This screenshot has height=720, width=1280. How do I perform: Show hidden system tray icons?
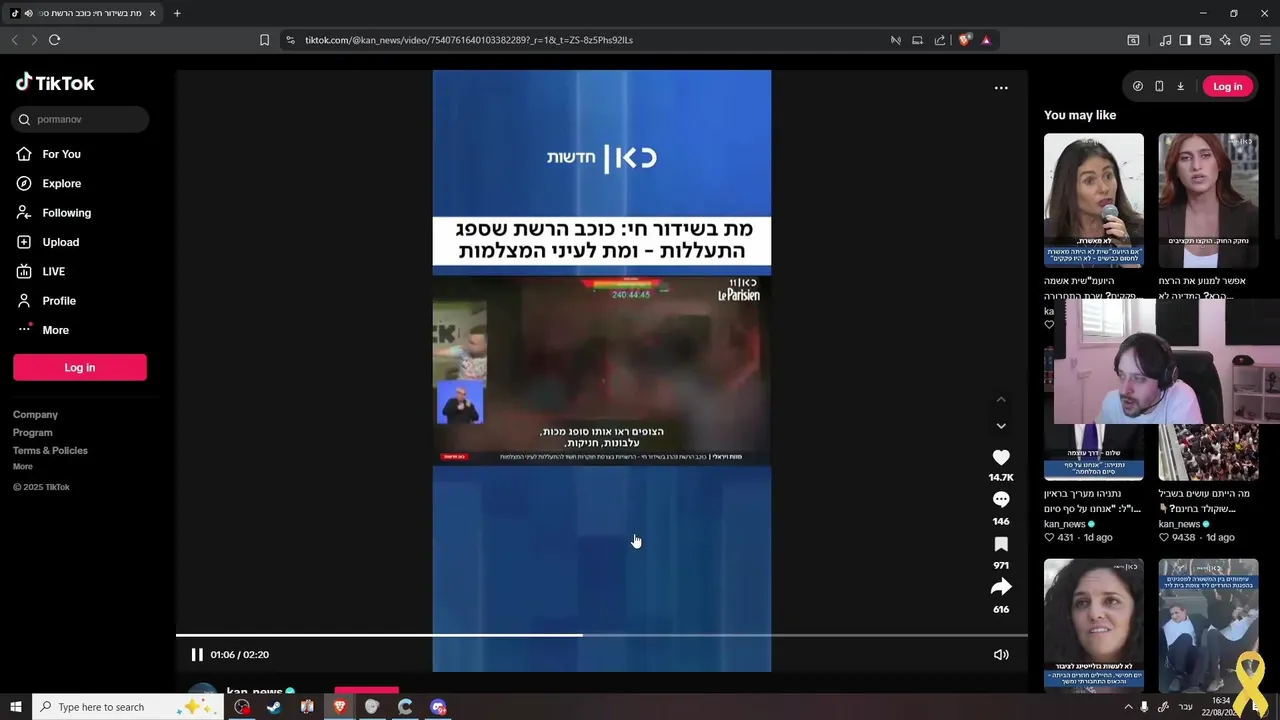click(1128, 707)
